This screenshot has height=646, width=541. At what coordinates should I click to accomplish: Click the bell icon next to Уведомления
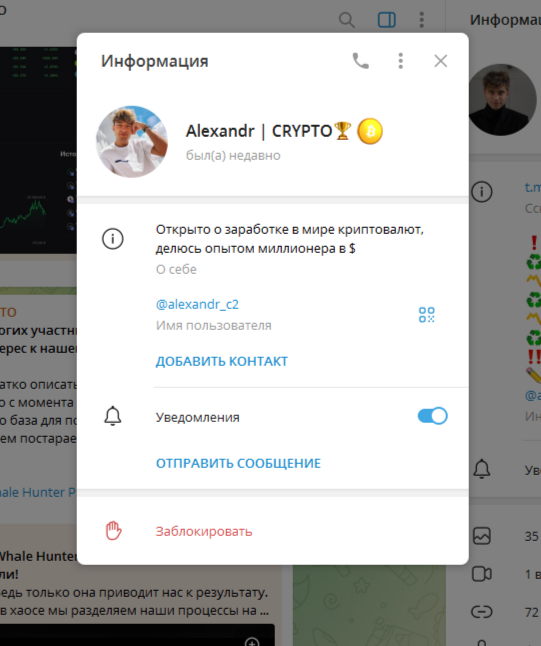point(112,416)
